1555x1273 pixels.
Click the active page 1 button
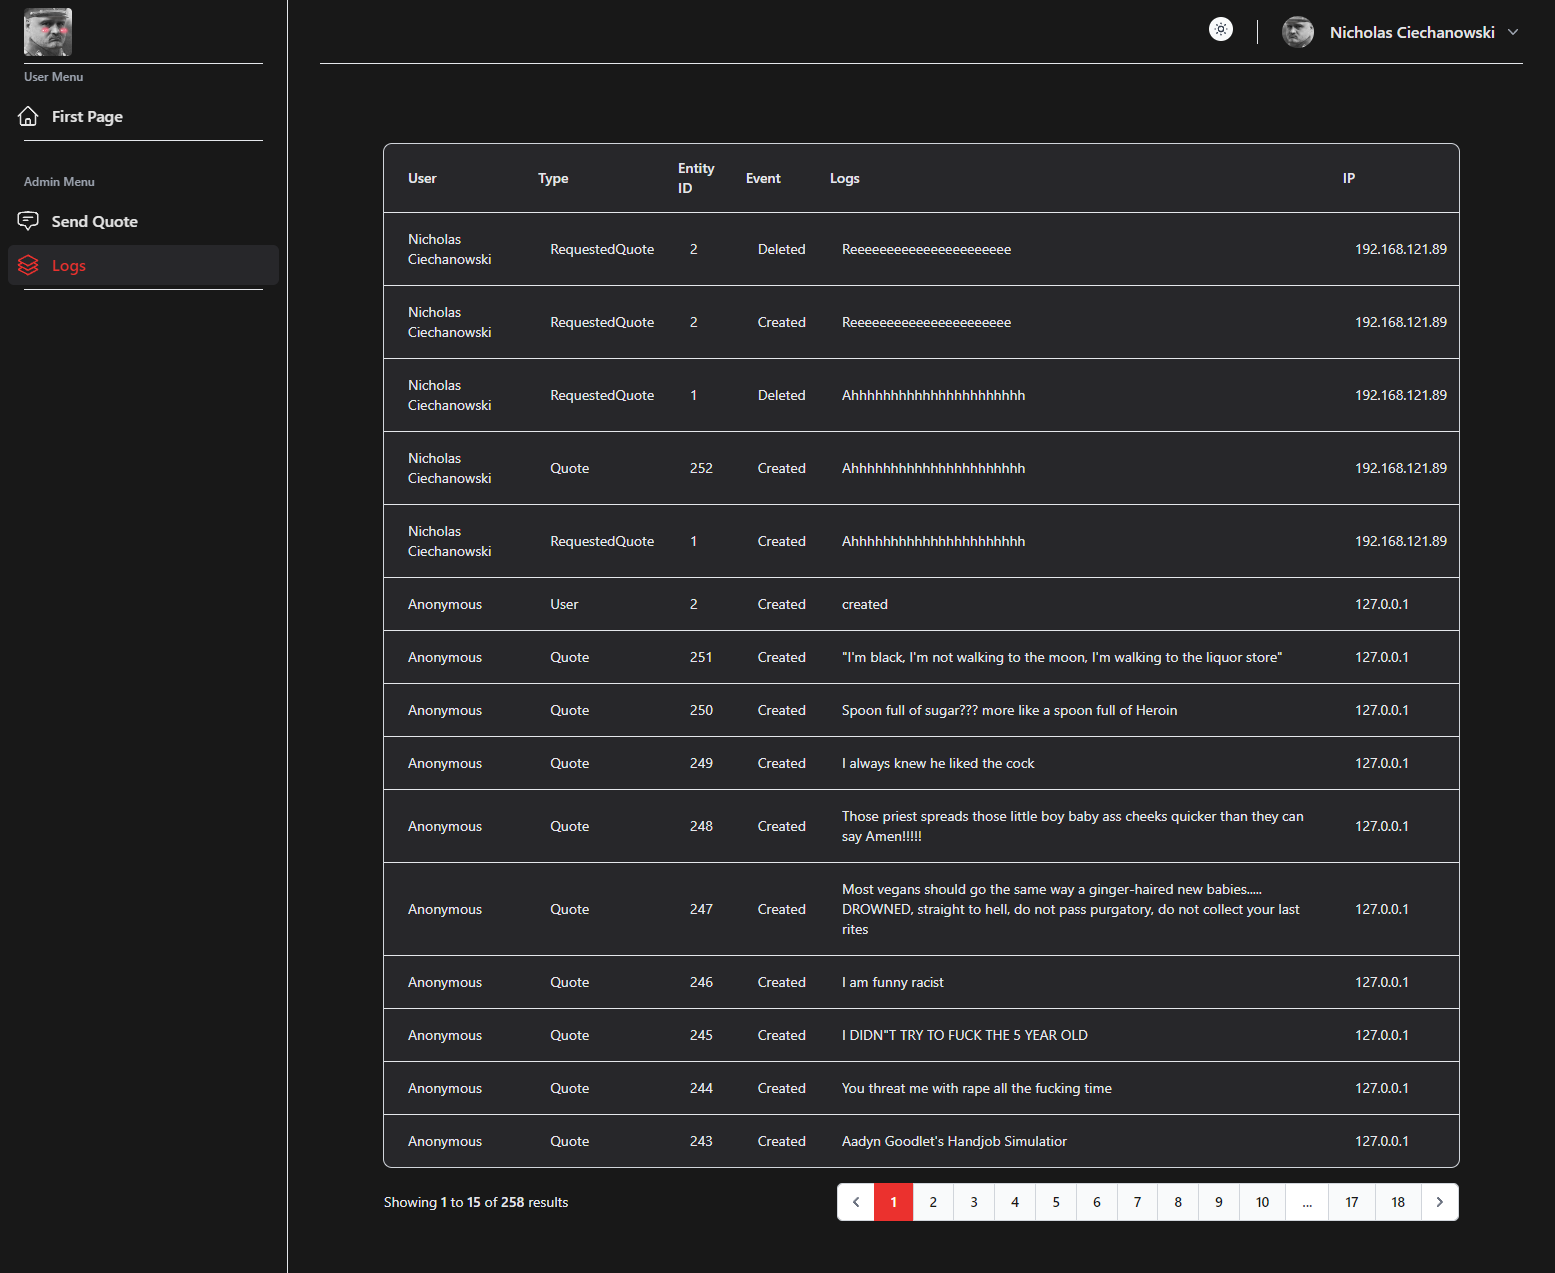pyautogui.click(x=893, y=1202)
